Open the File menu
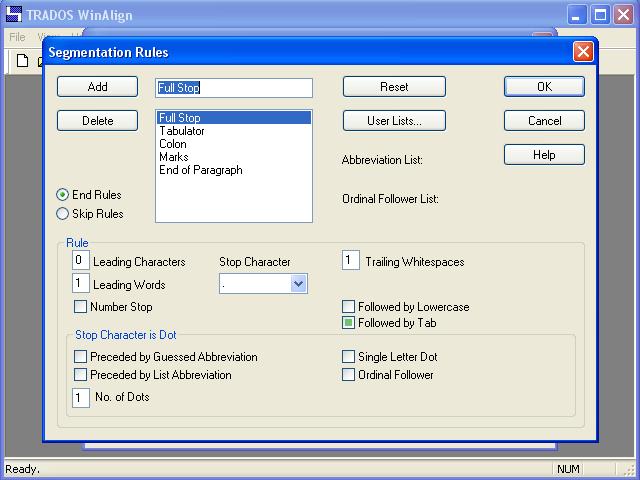Viewport: 640px width, 480px height. coord(17,37)
